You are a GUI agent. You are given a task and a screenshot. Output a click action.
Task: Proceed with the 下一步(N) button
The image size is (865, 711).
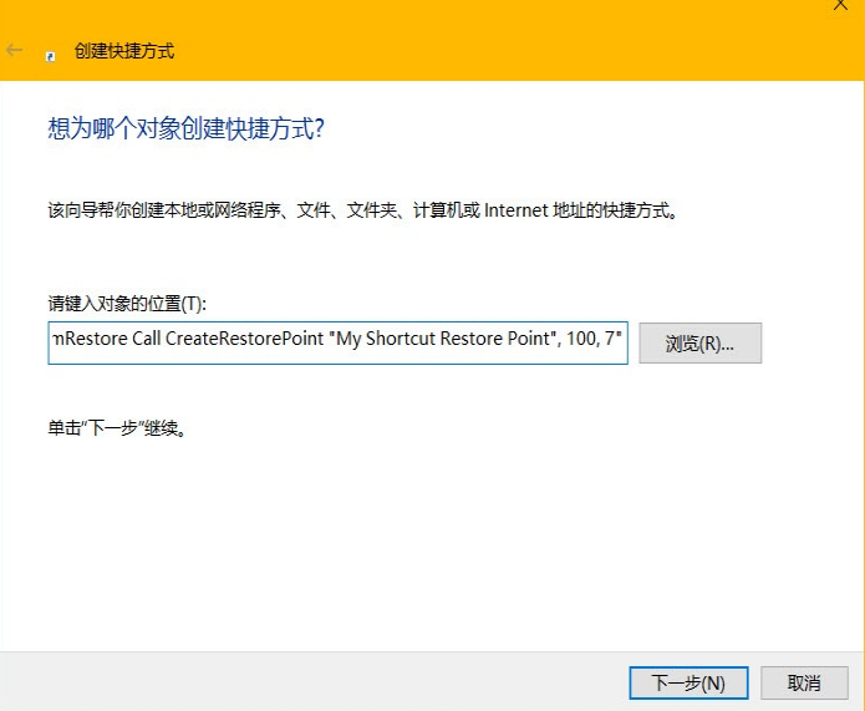[x=688, y=683]
